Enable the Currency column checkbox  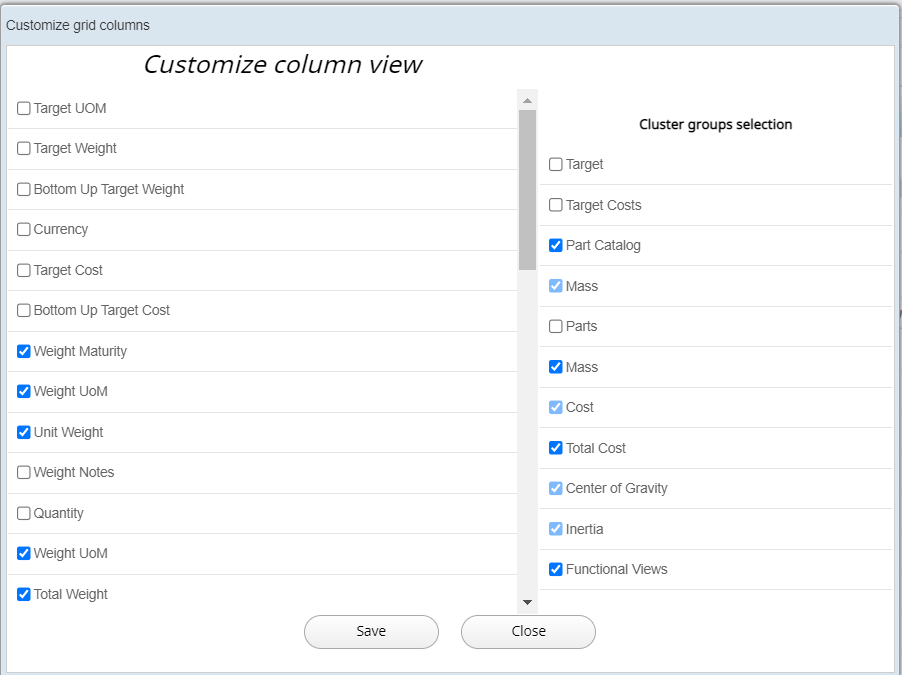(24, 229)
